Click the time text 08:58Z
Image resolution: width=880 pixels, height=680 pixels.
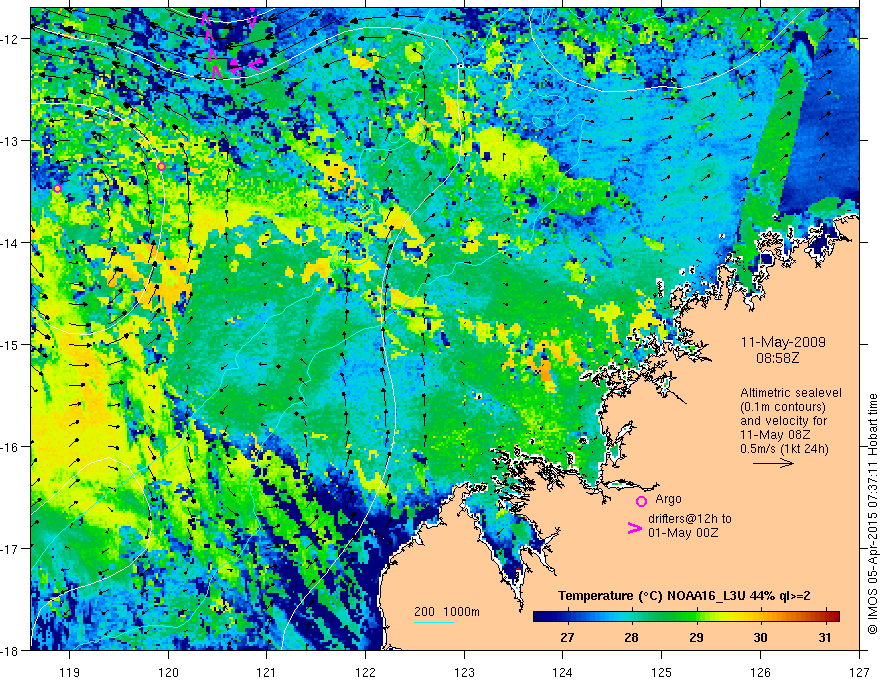tap(777, 357)
